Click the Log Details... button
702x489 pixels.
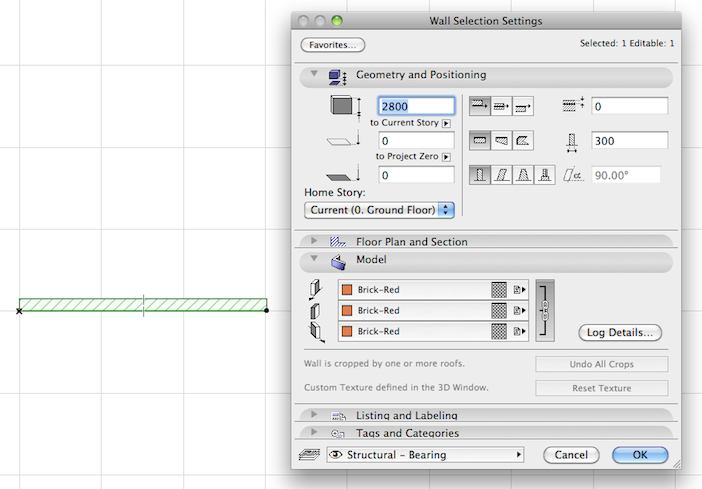pos(620,332)
